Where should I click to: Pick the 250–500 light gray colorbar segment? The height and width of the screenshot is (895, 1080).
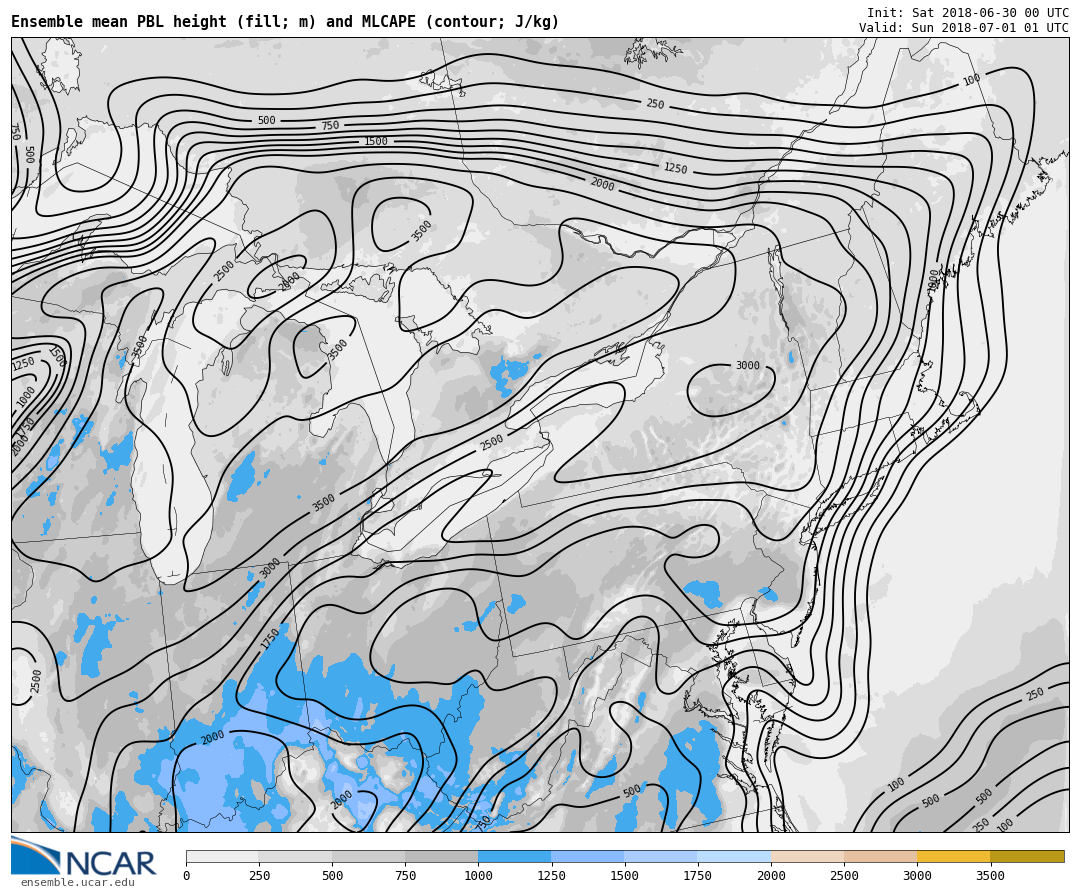295,856
